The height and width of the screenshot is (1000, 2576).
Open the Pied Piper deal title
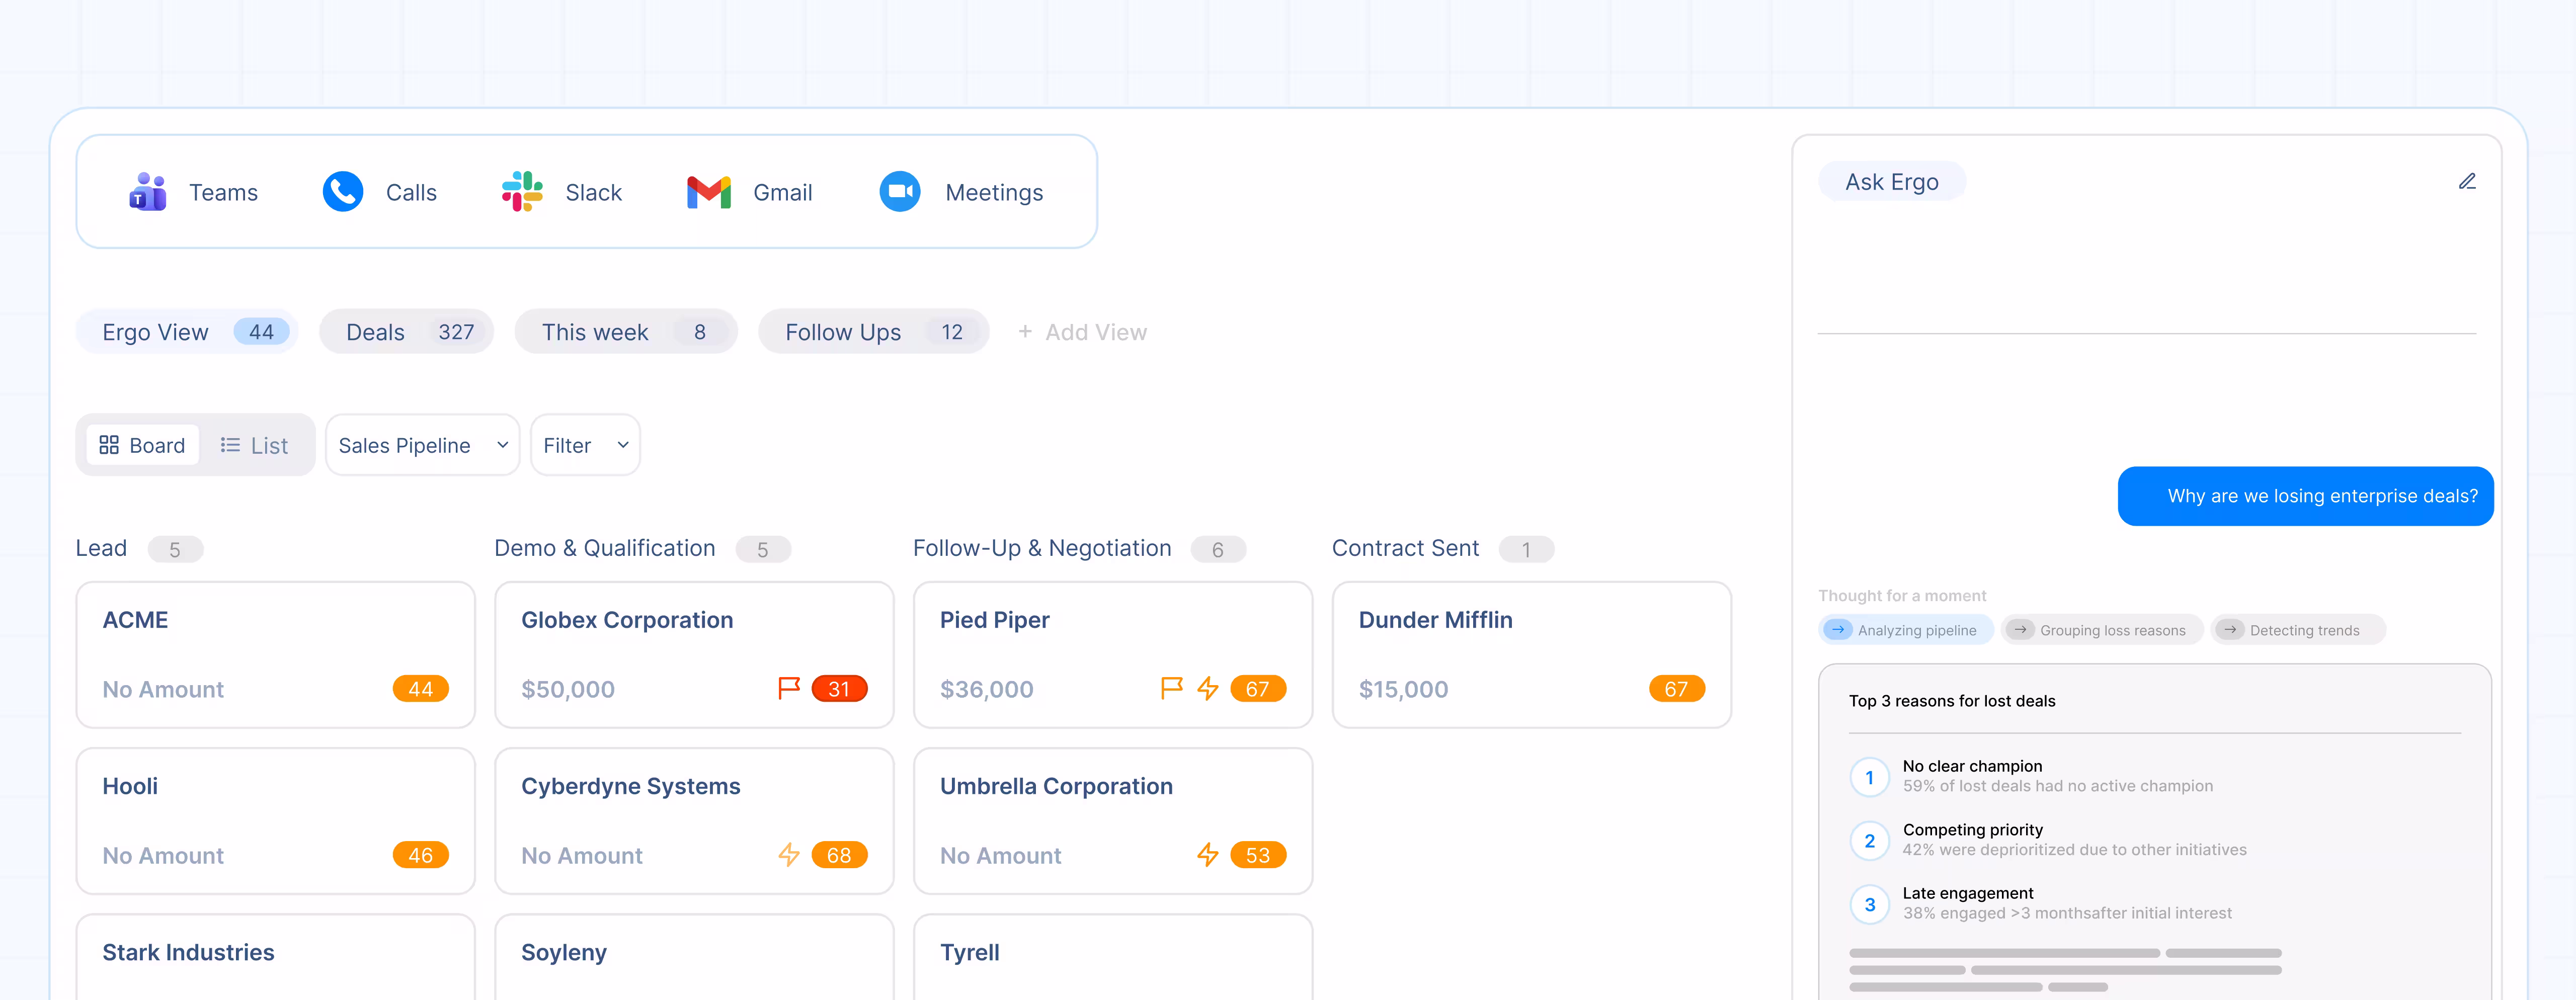(x=995, y=620)
